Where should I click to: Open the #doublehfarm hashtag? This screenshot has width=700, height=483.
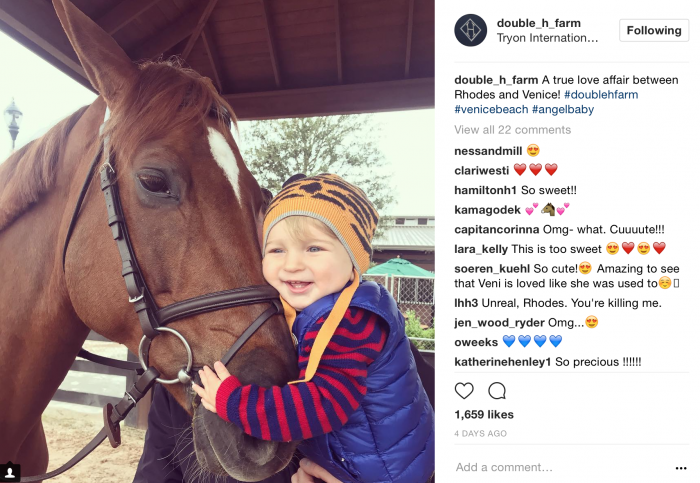[x=601, y=95]
